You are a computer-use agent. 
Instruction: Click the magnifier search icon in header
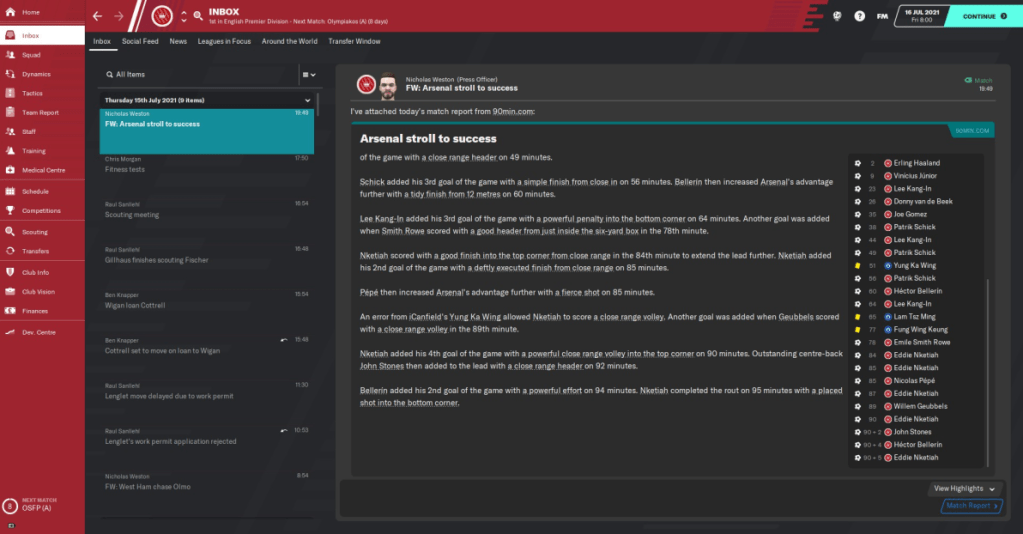point(198,17)
